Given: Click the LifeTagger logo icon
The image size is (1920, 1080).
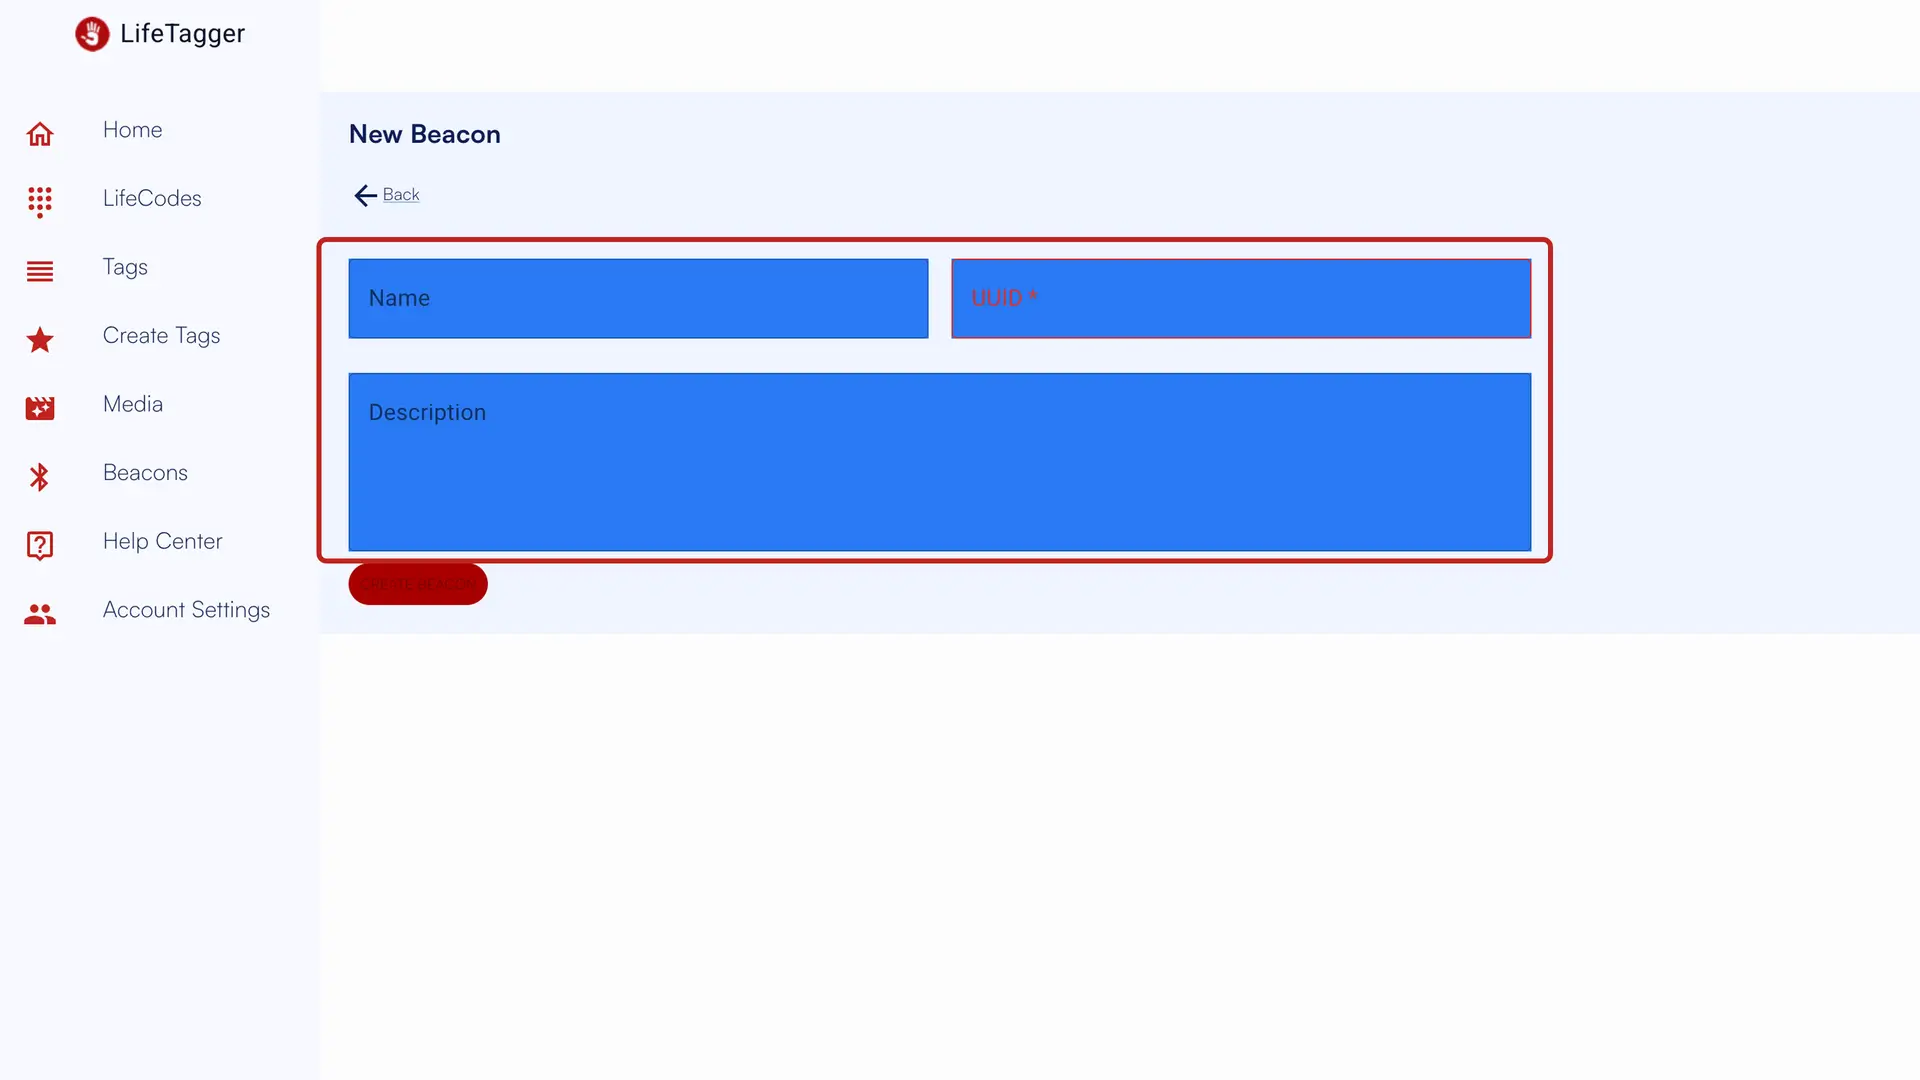Looking at the screenshot, I should tap(92, 33).
